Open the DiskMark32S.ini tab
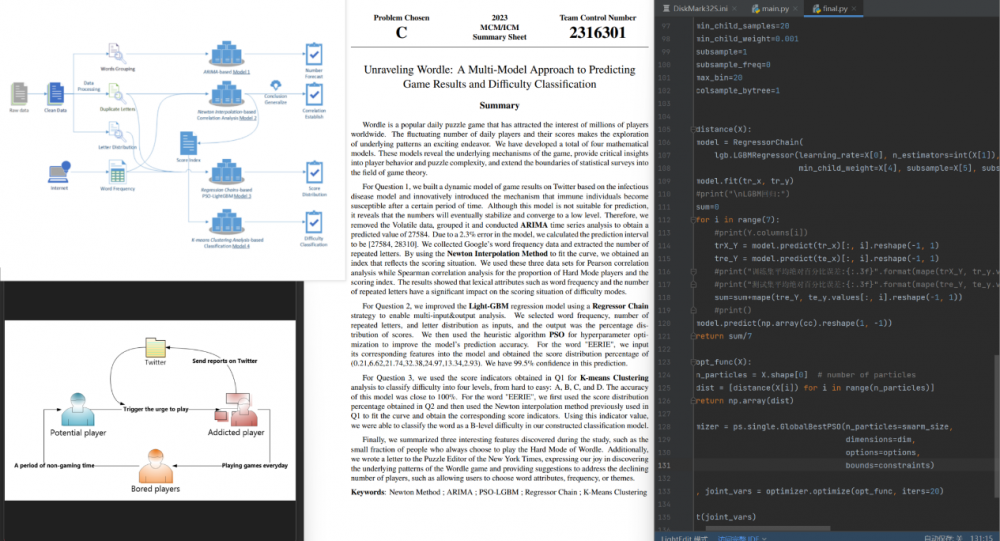The height and width of the screenshot is (541, 1000). (x=700, y=8)
